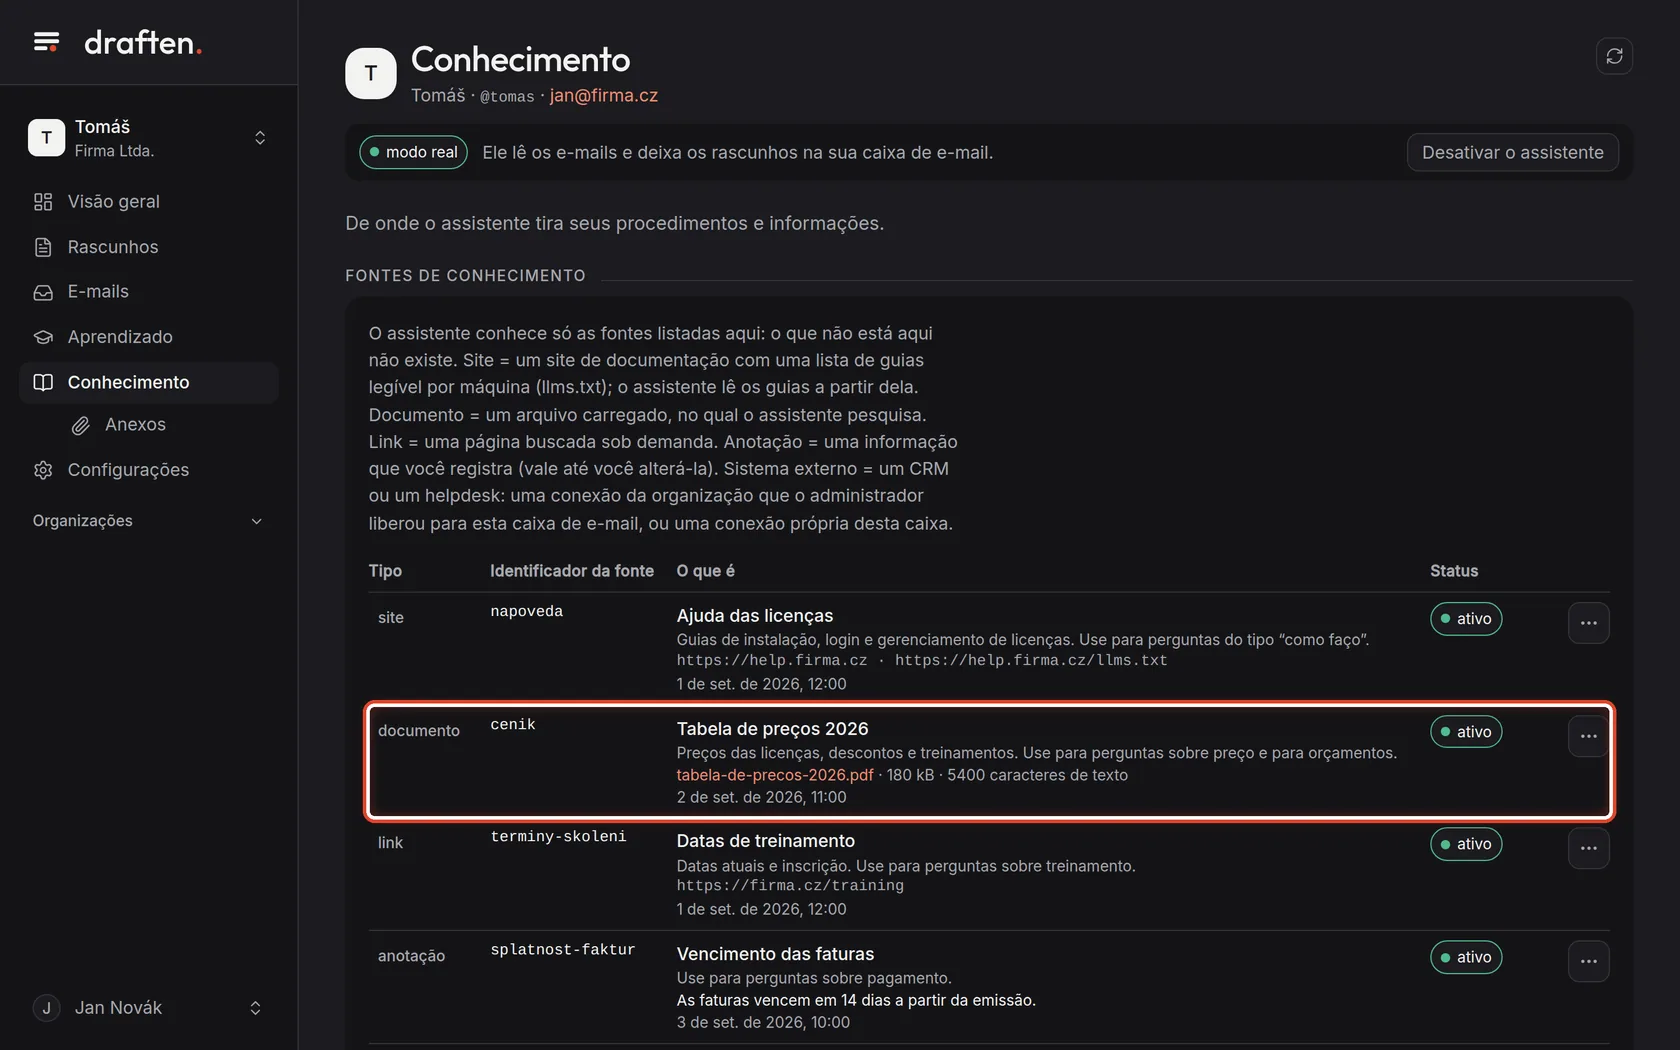The width and height of the screenshot is (1680, 1050).
Task: Click Desativar o assistente button
Action: [x=1512, y=152]
